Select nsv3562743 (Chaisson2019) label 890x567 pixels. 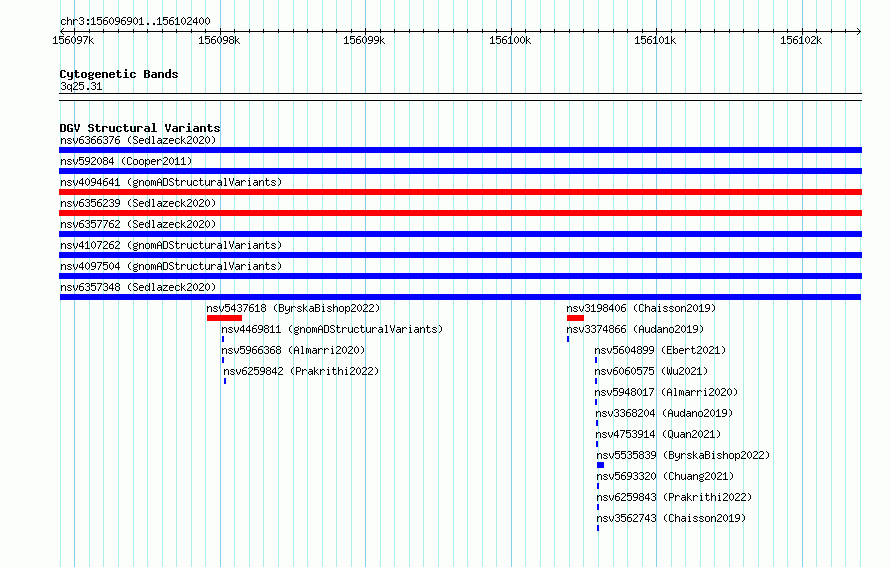pos(671,518)
